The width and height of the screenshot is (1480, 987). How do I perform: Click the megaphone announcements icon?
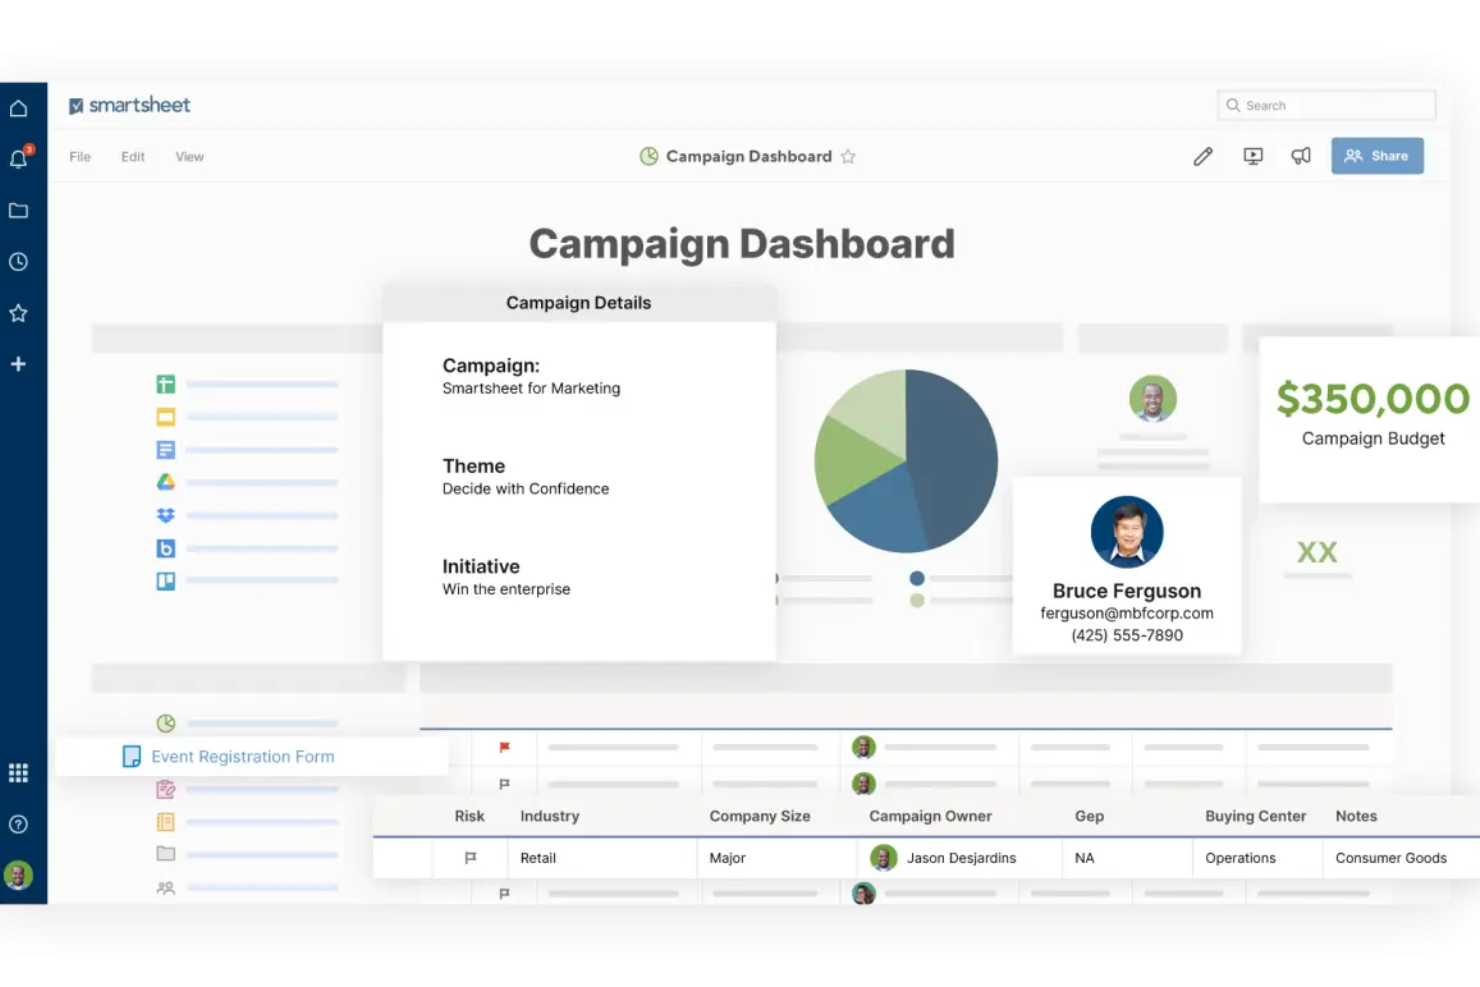coord(1301,156)
